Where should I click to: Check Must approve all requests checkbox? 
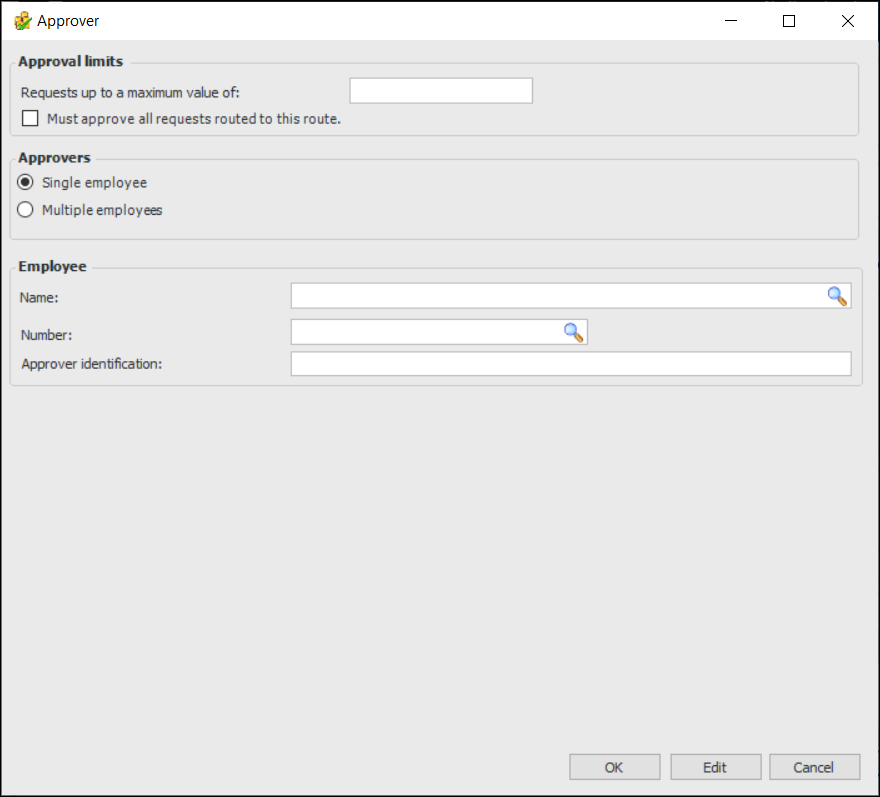point(30,118)
